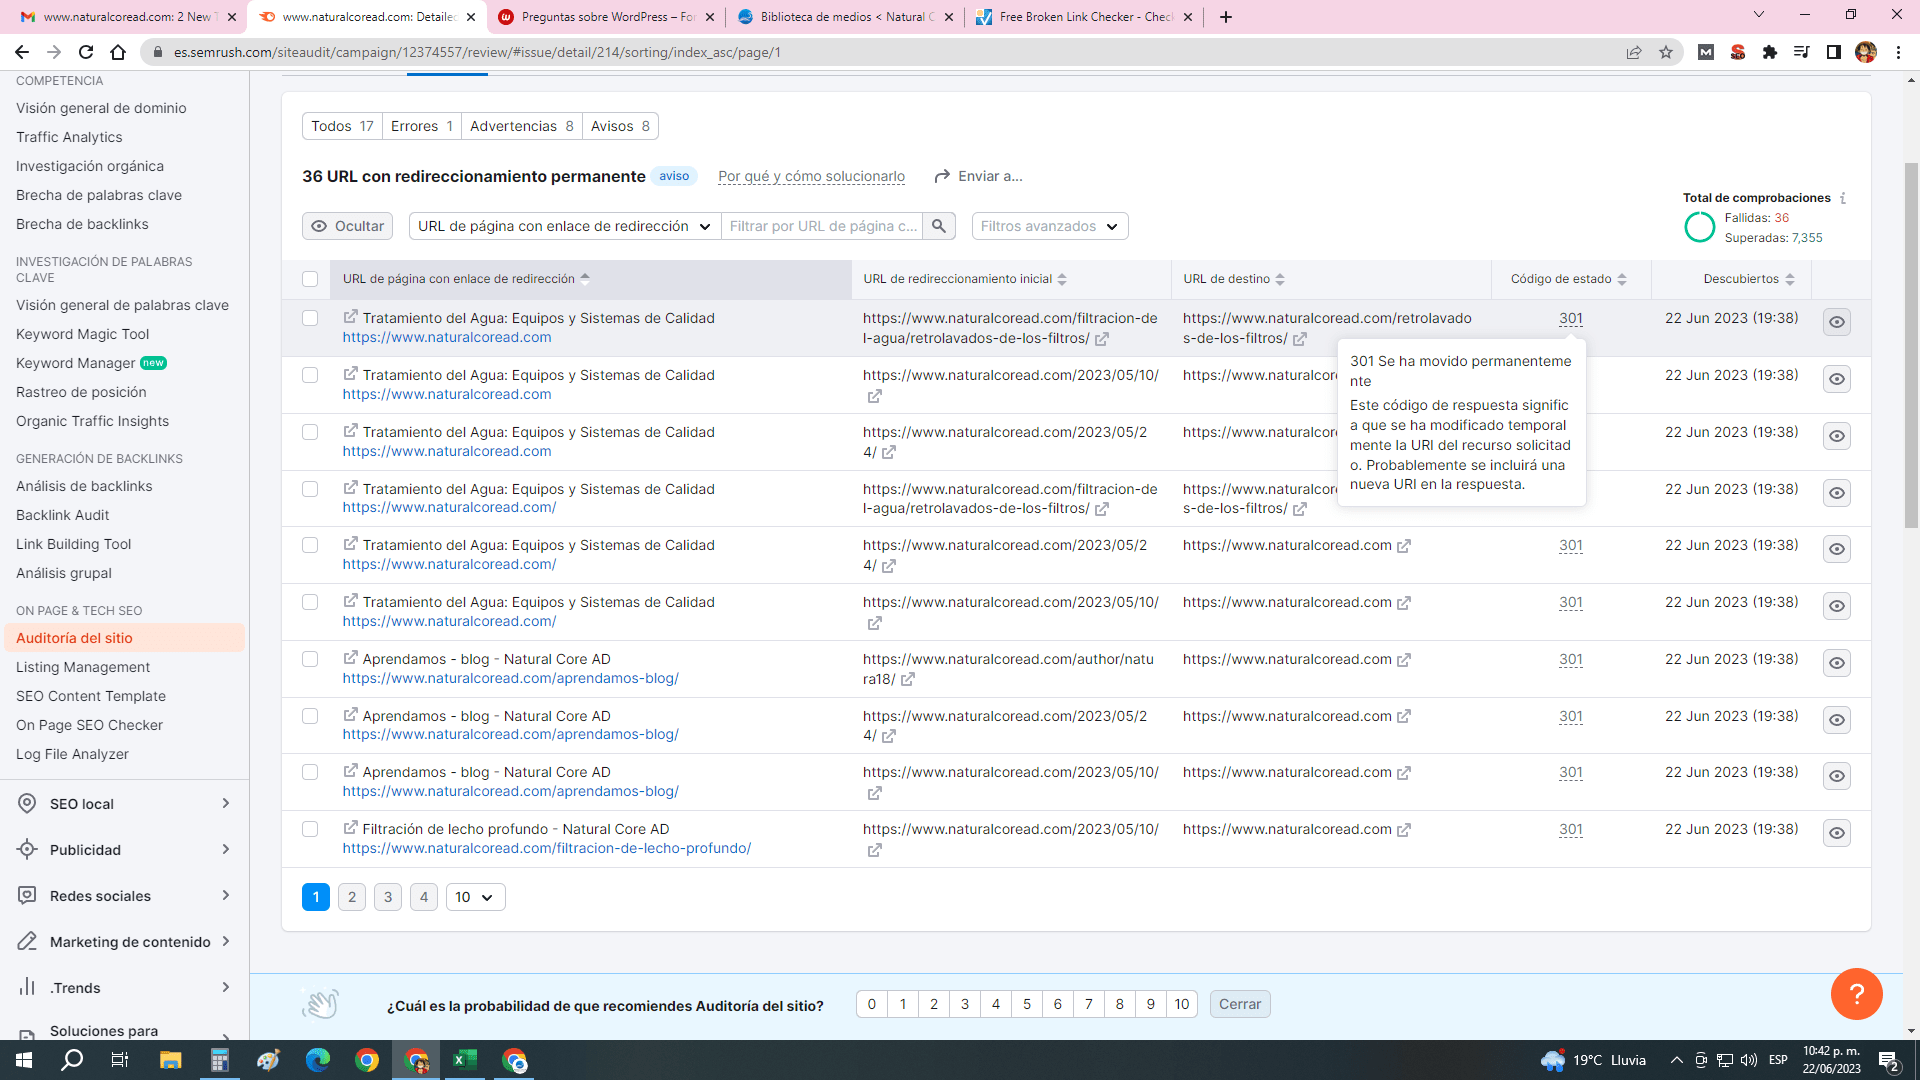Open Excel from taskbar
This screenshot has width=1920, height=1080.
click(x=465, y=1060)
